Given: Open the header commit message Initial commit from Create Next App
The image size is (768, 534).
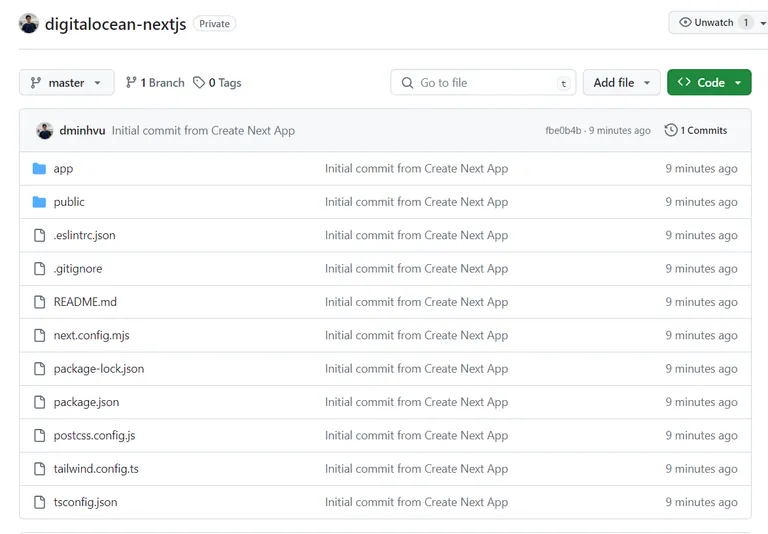Looking at the screenshot, I should click(x=203, y=130).
